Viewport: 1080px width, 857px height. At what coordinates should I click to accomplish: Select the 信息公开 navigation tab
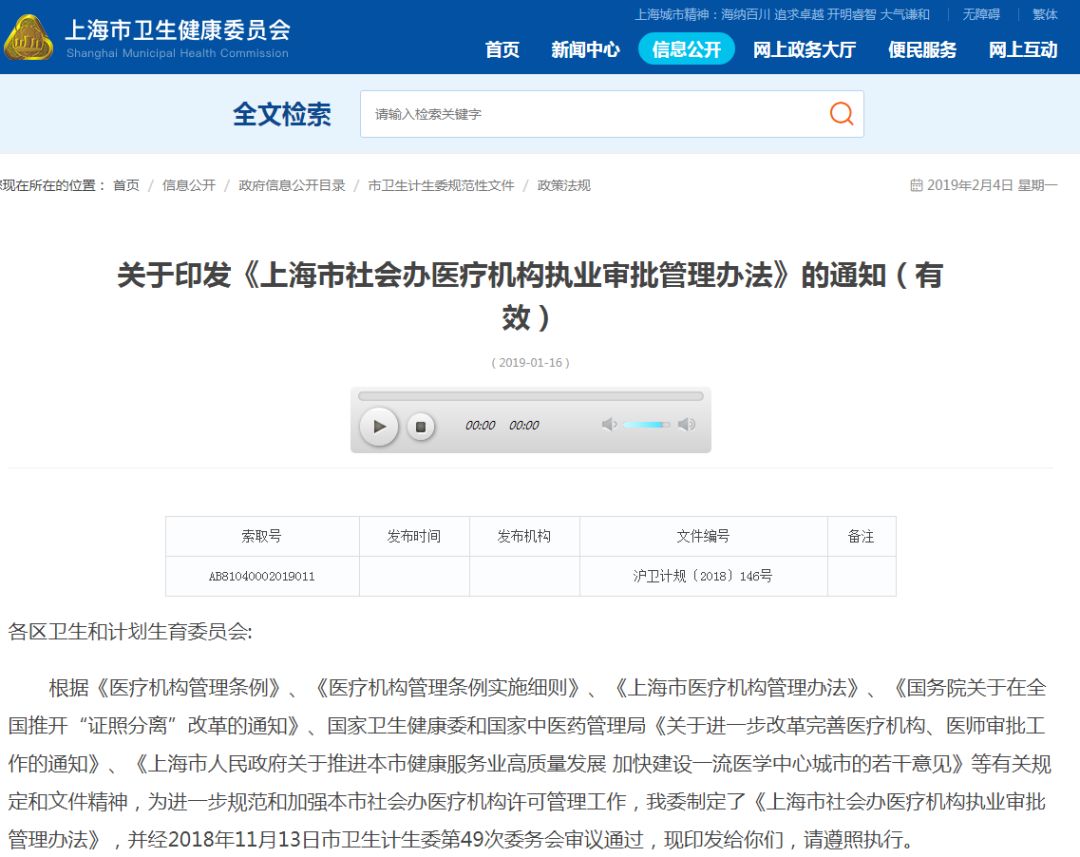pyautogui.click(x=687, y=50)
